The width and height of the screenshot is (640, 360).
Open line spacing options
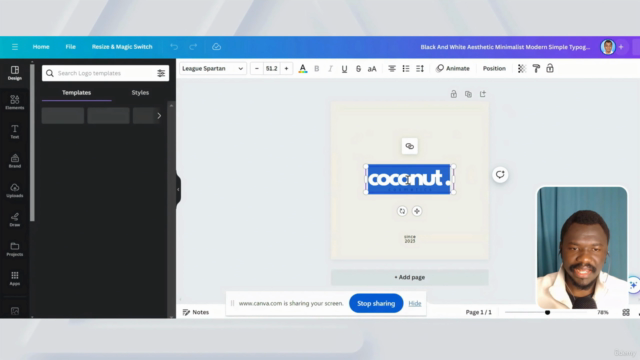point(420,69)
